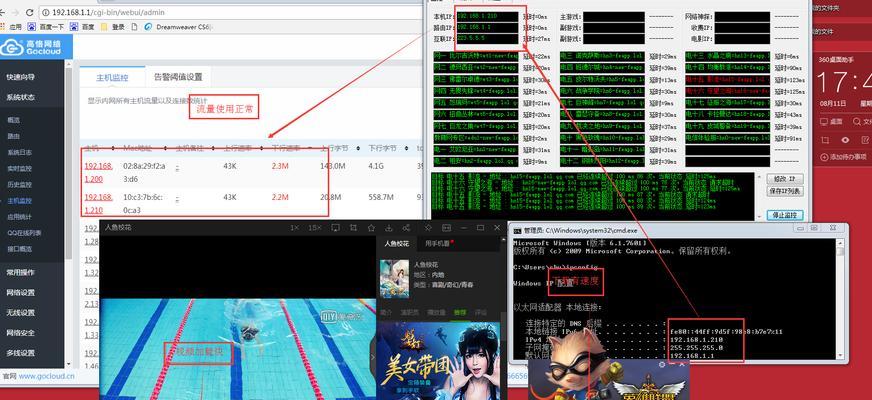Screen dimensions: 872x400
Task: Click the 4.1G downstream bytes cell
Action: (x=375, y=166)
